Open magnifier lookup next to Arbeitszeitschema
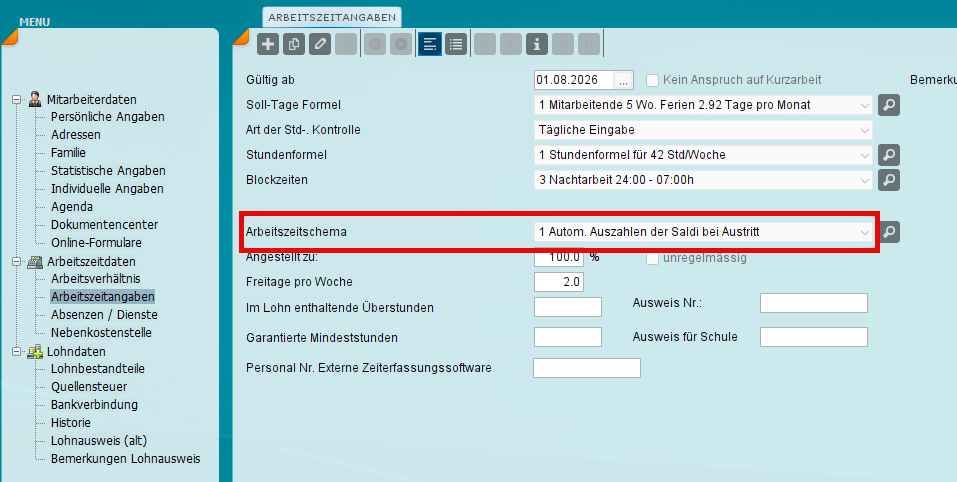 tap(889, 232)
